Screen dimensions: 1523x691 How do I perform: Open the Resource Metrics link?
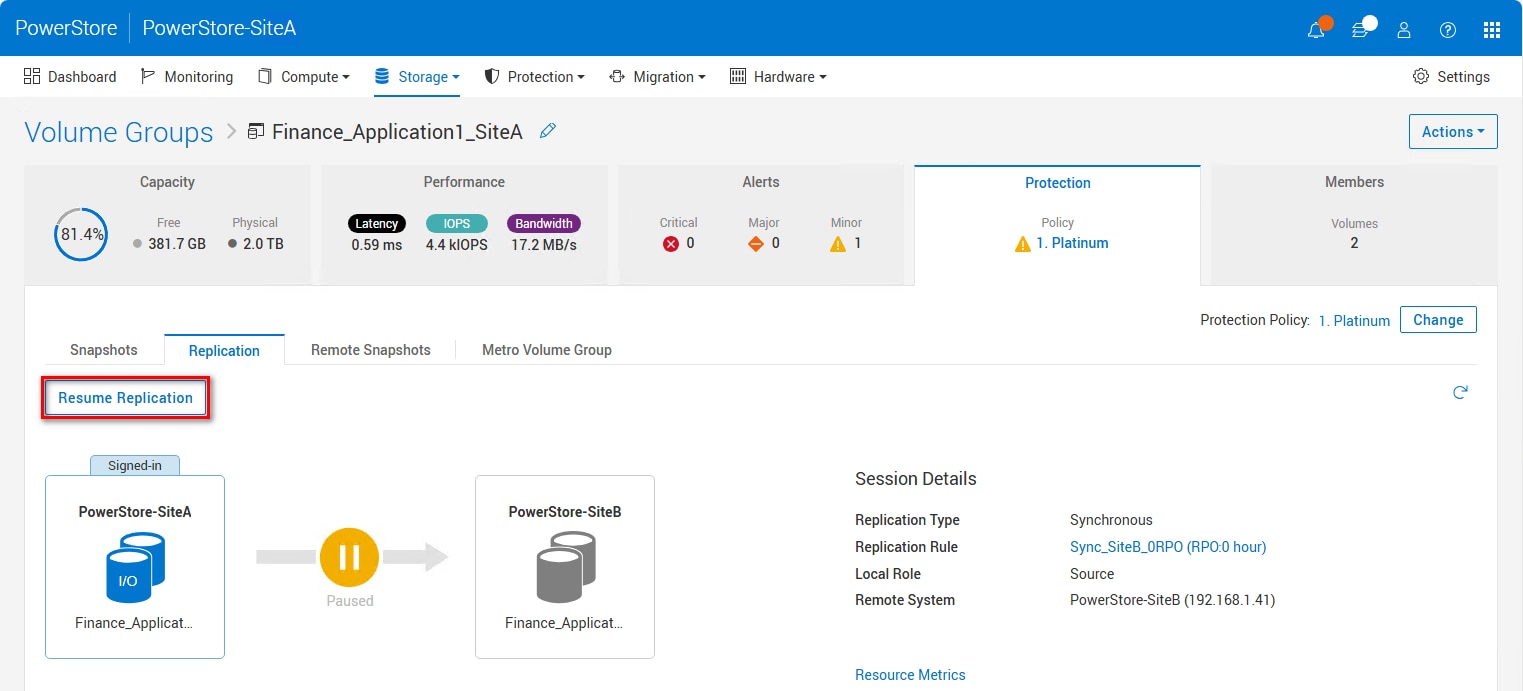tap(910, 675)
